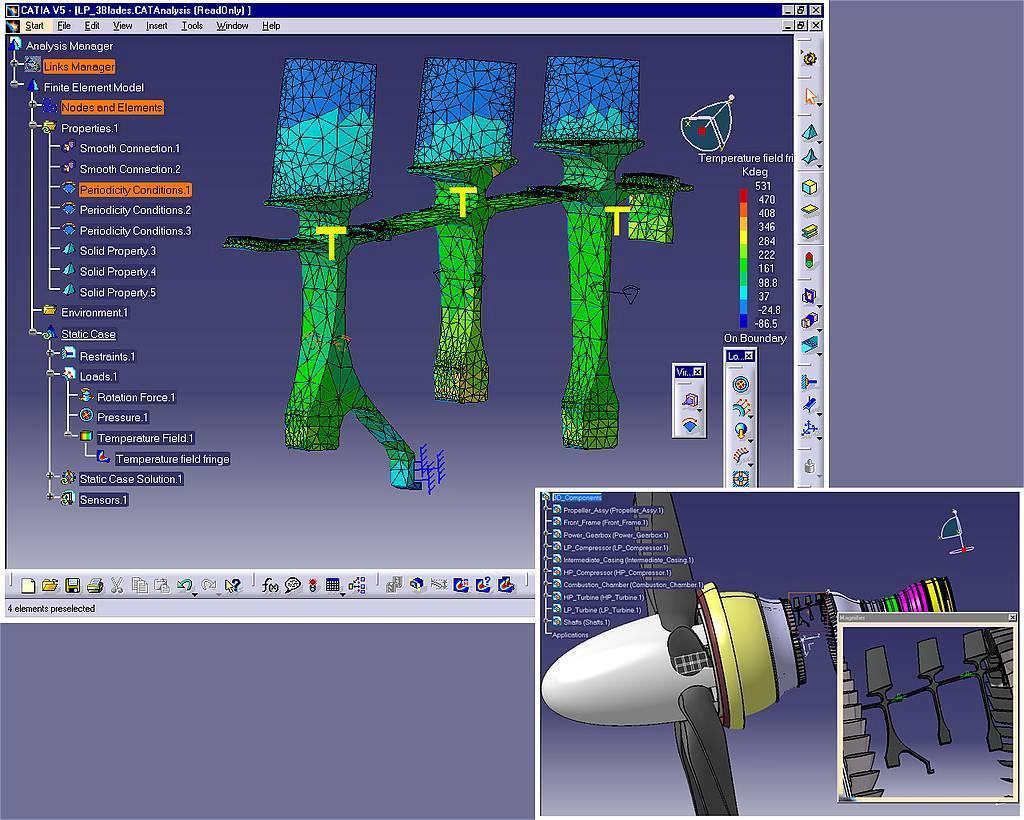
Task: Select Periodicity Conditions.1 in tree
Action: click(x=135, y=190)
